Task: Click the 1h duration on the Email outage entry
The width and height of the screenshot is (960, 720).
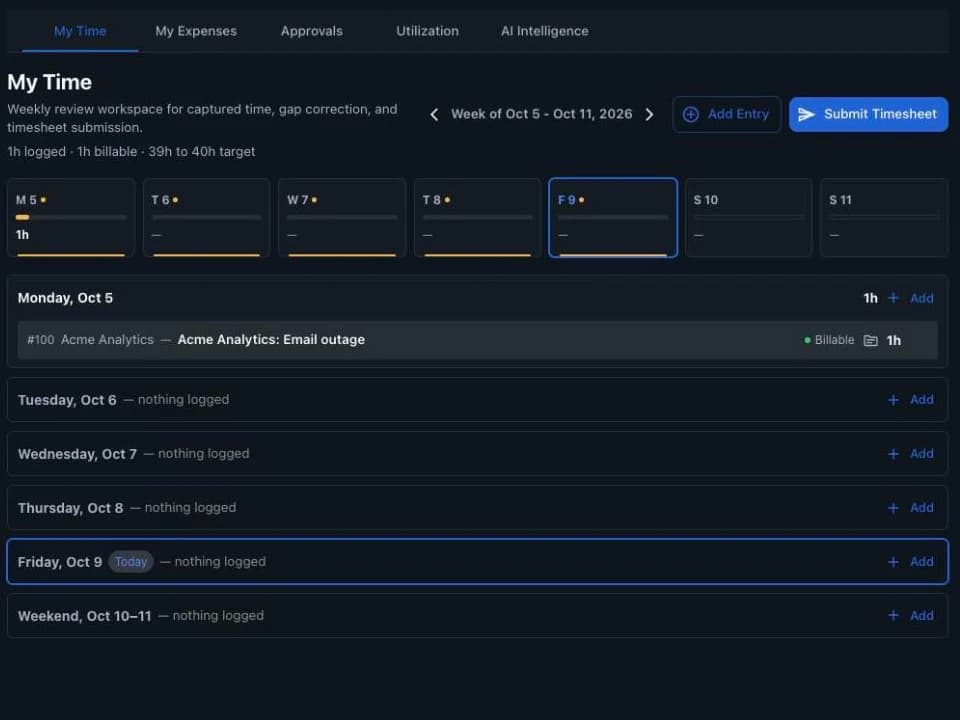Action: pyautogui.click(x=894, y=340)
